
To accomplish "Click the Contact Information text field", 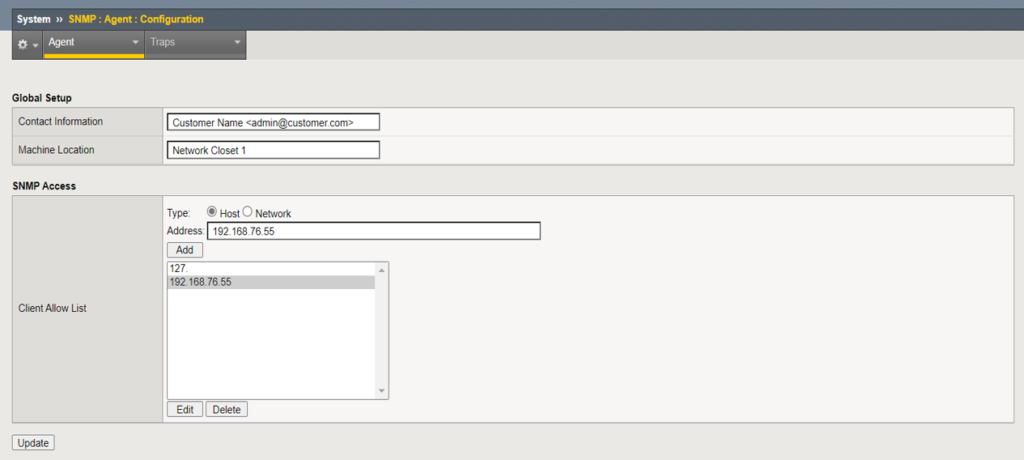I will 273,122.
